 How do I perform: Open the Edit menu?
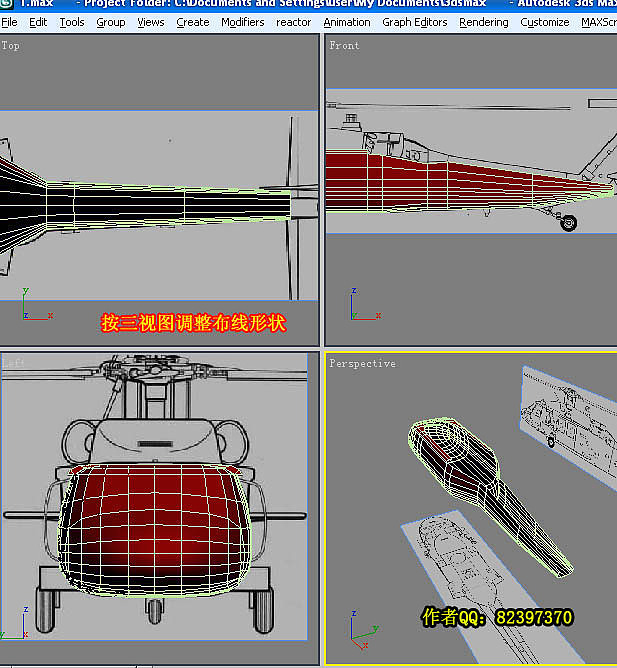coord(38,22)
